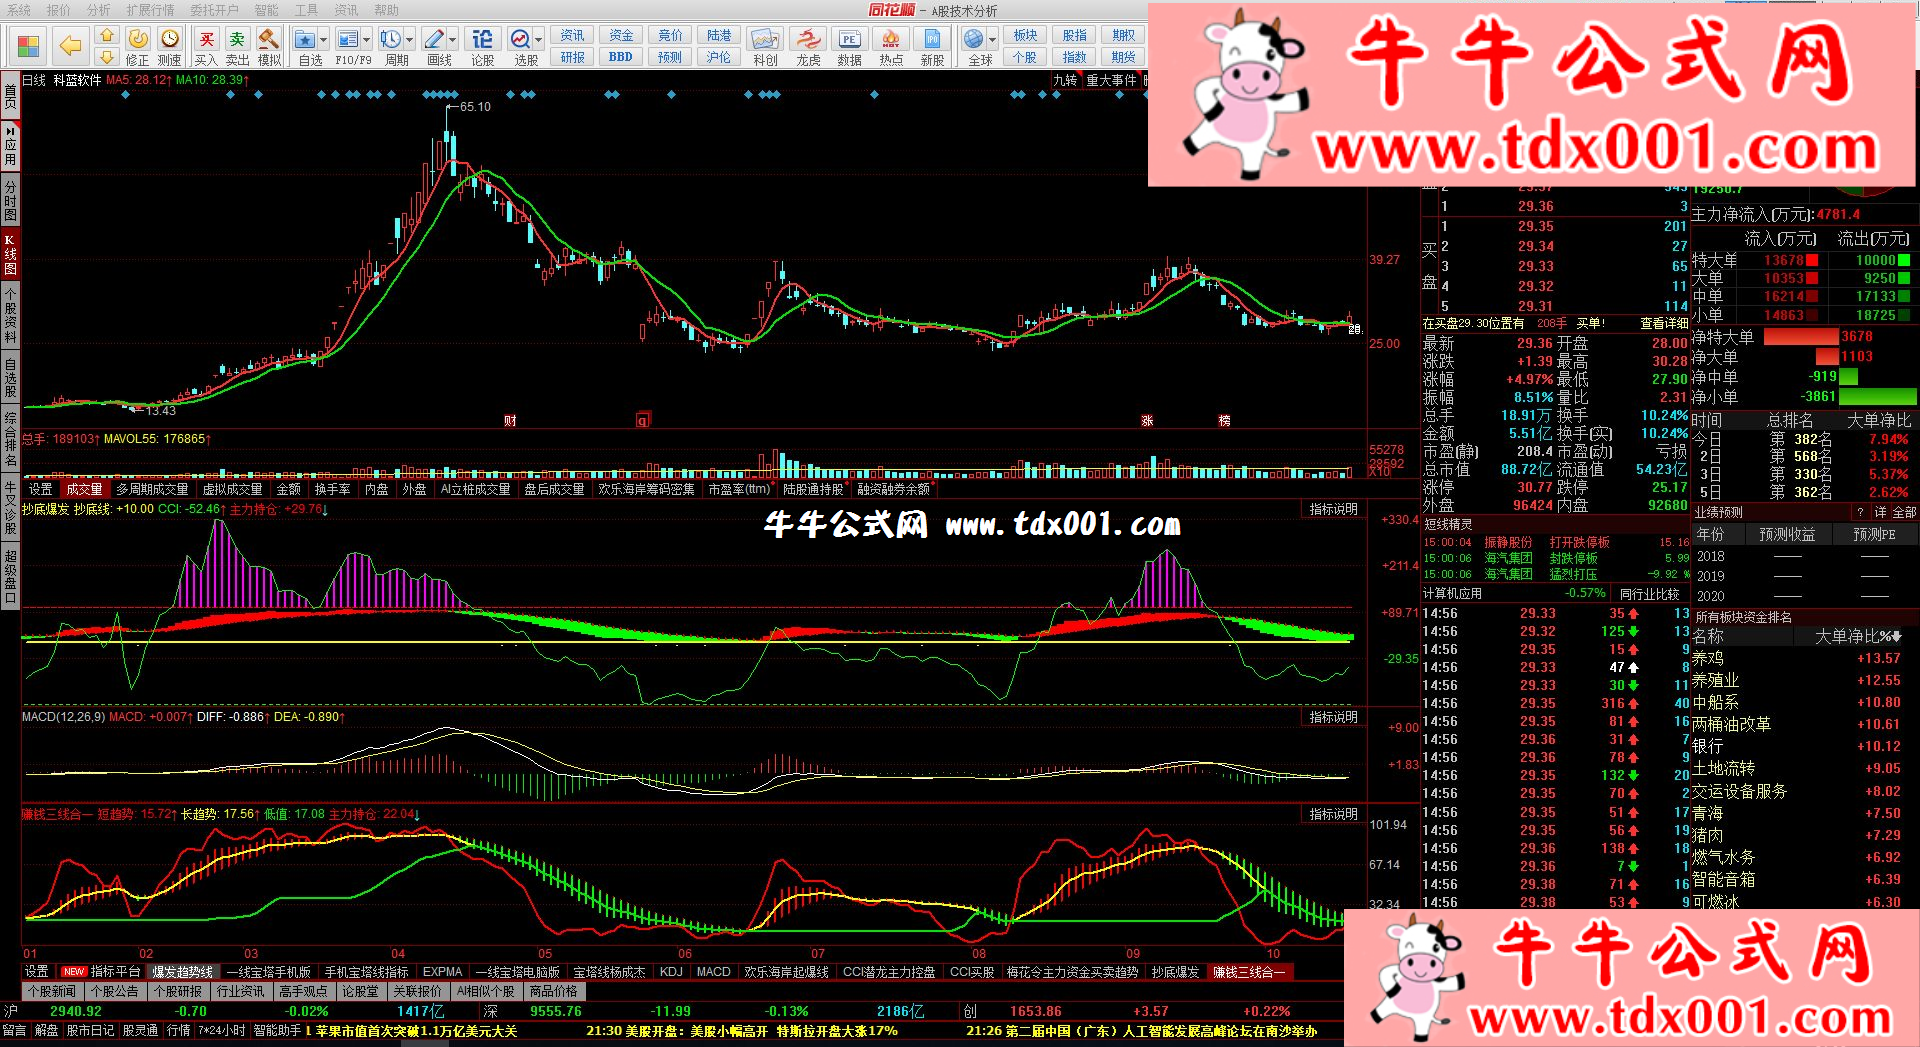The image size is (1920, 1047).
Task: Click the back arrow navigation icon
Action: pyautogui.click(x=70, y=45)
